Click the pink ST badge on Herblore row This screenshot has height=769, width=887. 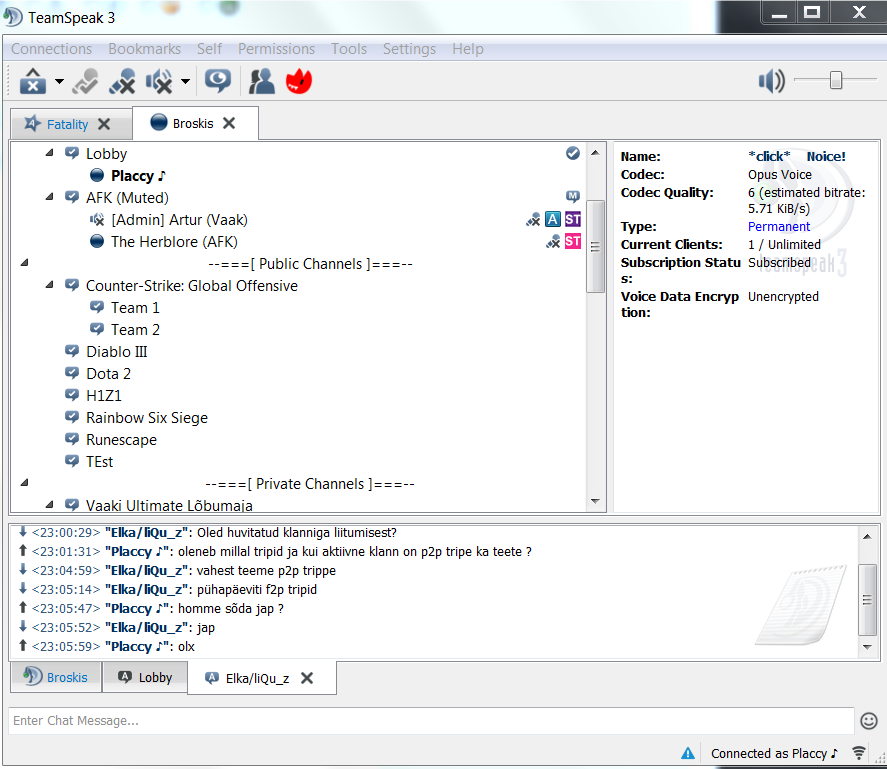pos(572,242)
